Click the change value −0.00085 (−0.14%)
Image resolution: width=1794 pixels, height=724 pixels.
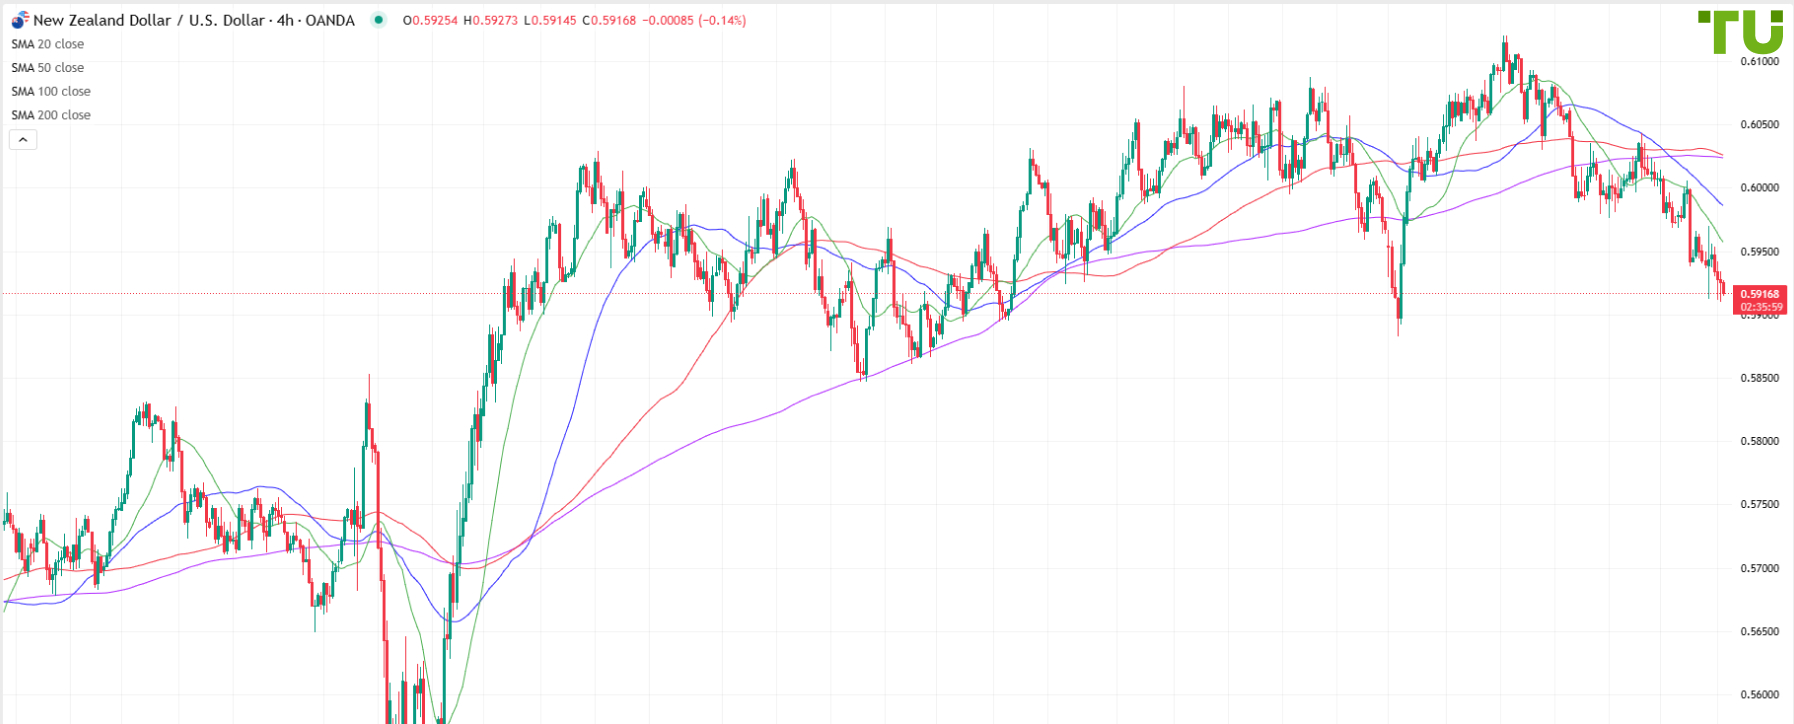click(x=693, y=20)
